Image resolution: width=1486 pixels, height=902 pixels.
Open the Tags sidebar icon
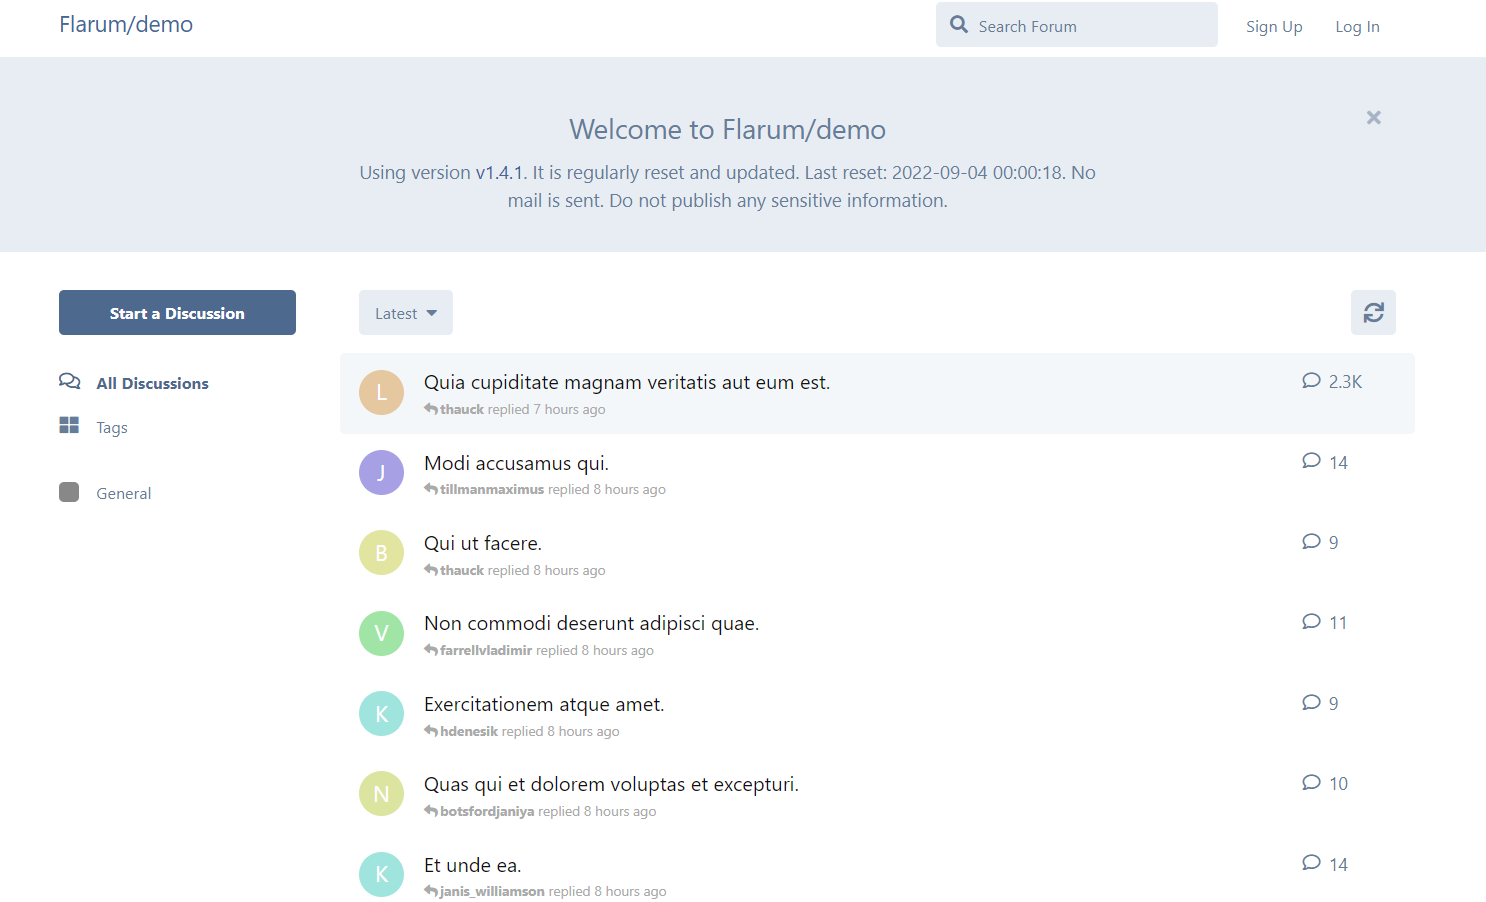(69, 425)
